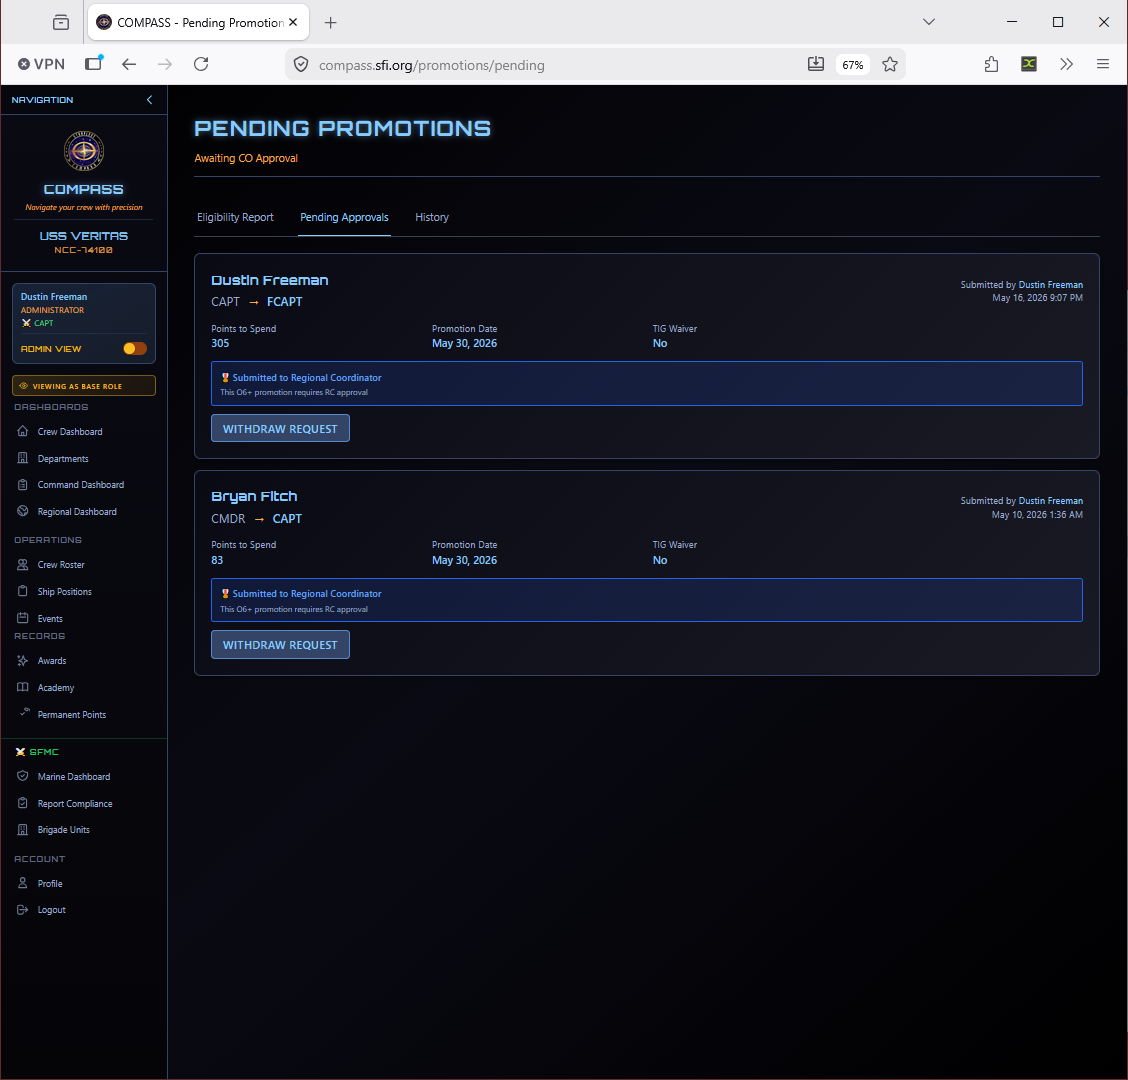Click the COMPASS emblem logo
The image size is (1128, 1080).
[x=84, y=151]
